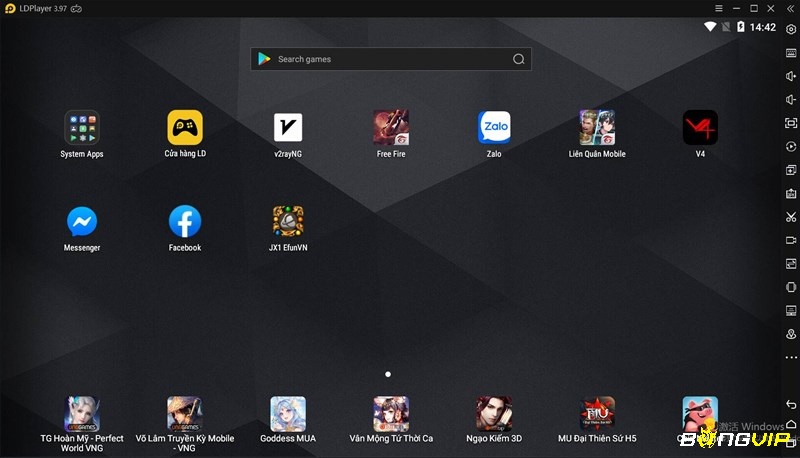Tap the Wi-Fi status icon
Viewport: 800px width, 458px height.
click(x=710, y=27)
